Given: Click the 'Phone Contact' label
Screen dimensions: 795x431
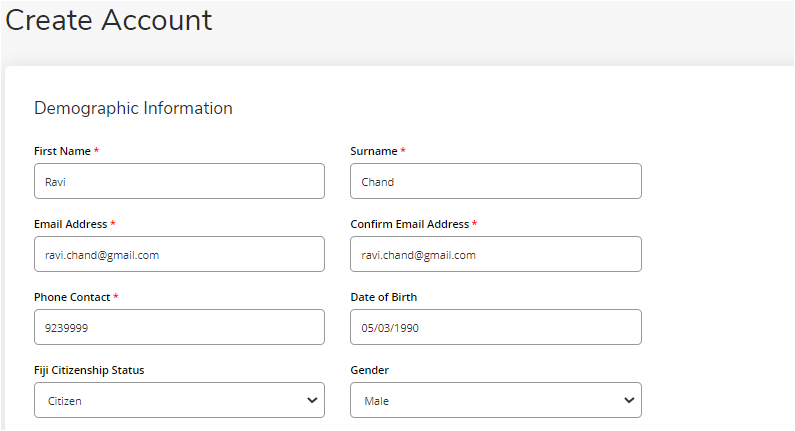Looking at the screenshot, I should point(72,297).
